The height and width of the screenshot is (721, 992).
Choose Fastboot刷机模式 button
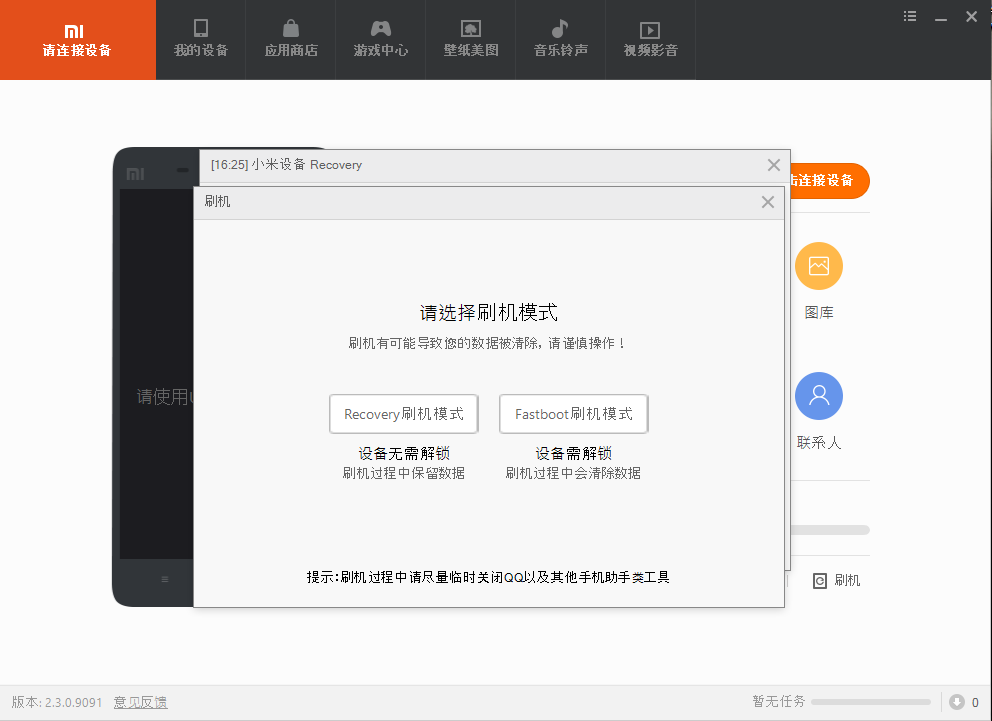pos(574,414)
